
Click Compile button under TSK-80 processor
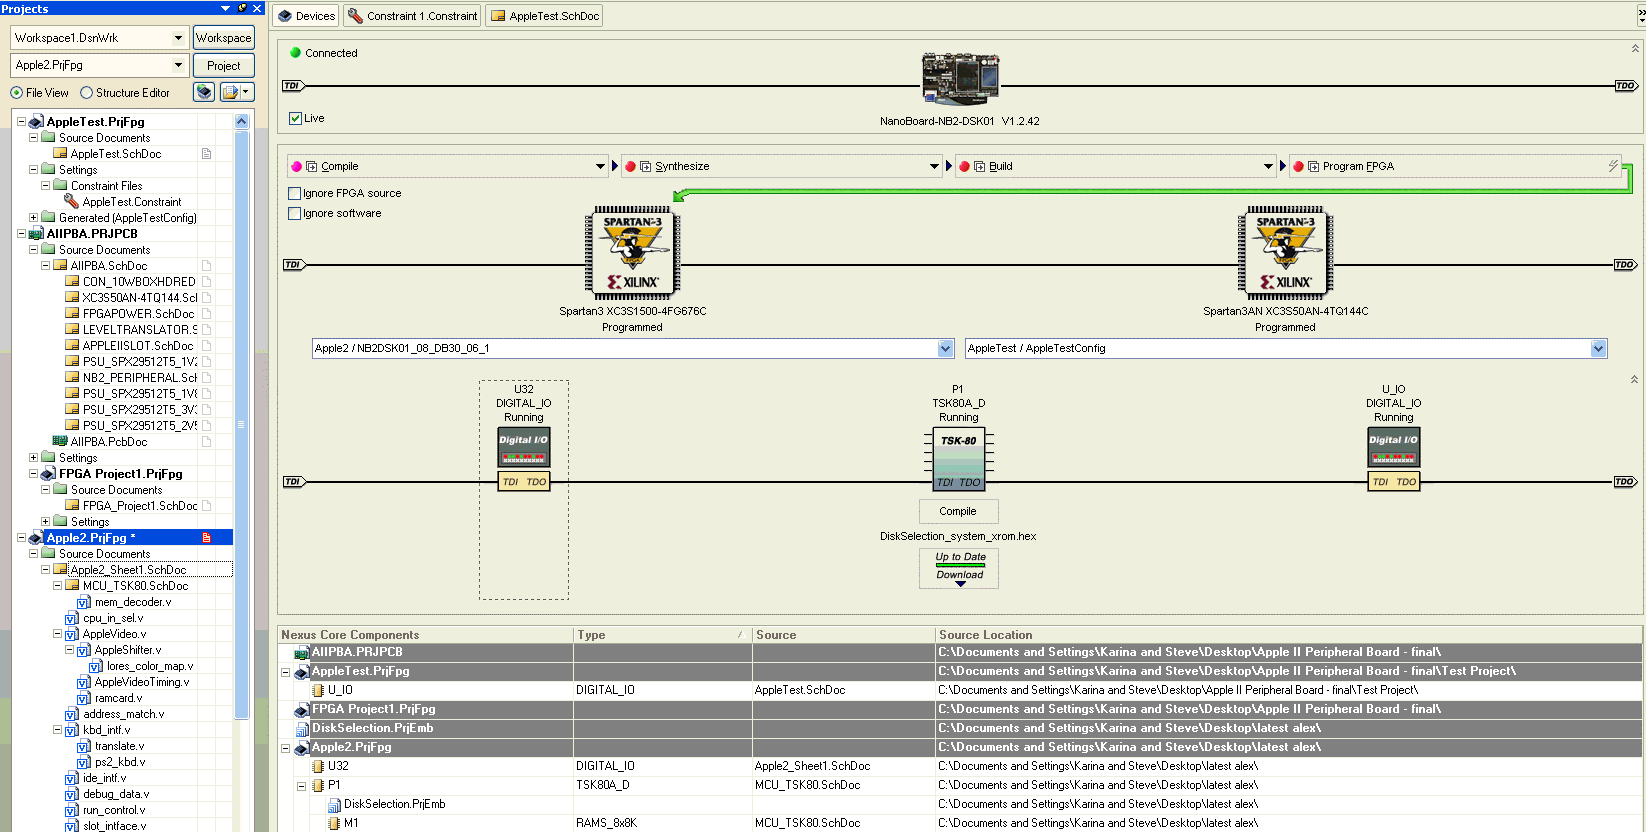click(958, 511)
